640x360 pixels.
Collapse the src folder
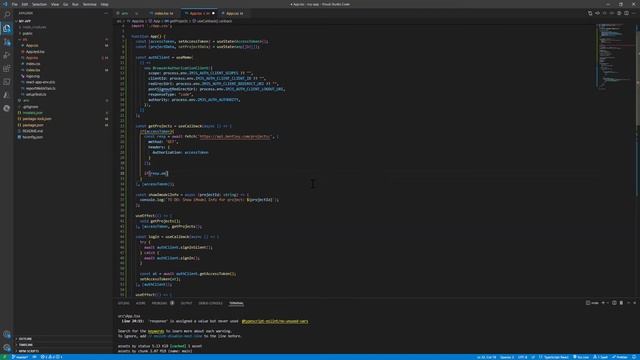[25, 40]
